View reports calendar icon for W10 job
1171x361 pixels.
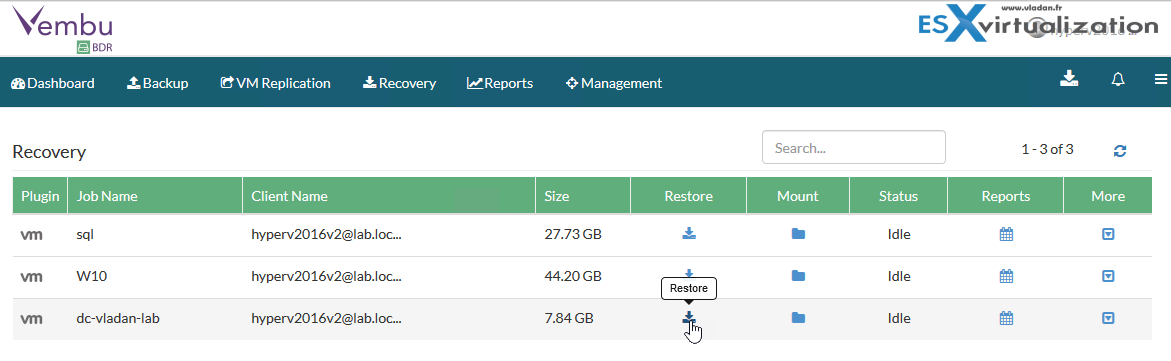tap(1006, 276)
